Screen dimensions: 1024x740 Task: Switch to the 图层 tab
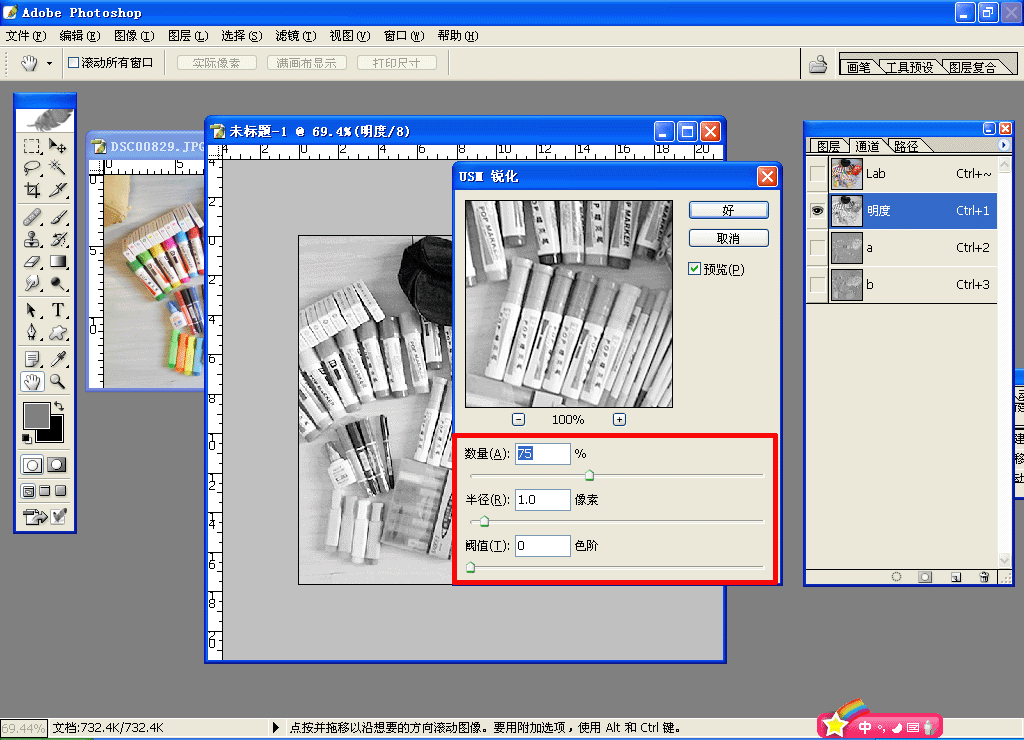829,146
